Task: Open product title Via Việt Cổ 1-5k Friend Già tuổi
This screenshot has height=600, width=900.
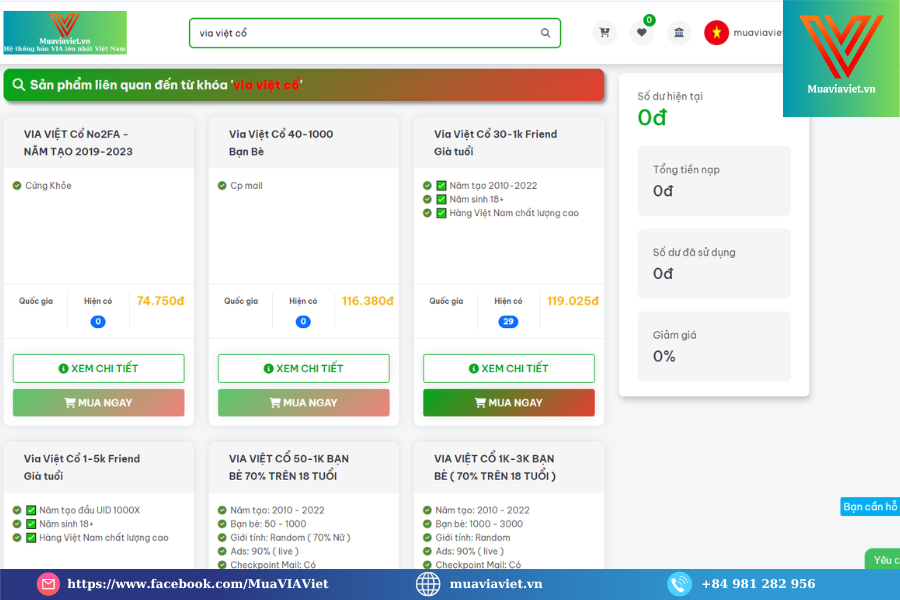Action: pos(82,467)
